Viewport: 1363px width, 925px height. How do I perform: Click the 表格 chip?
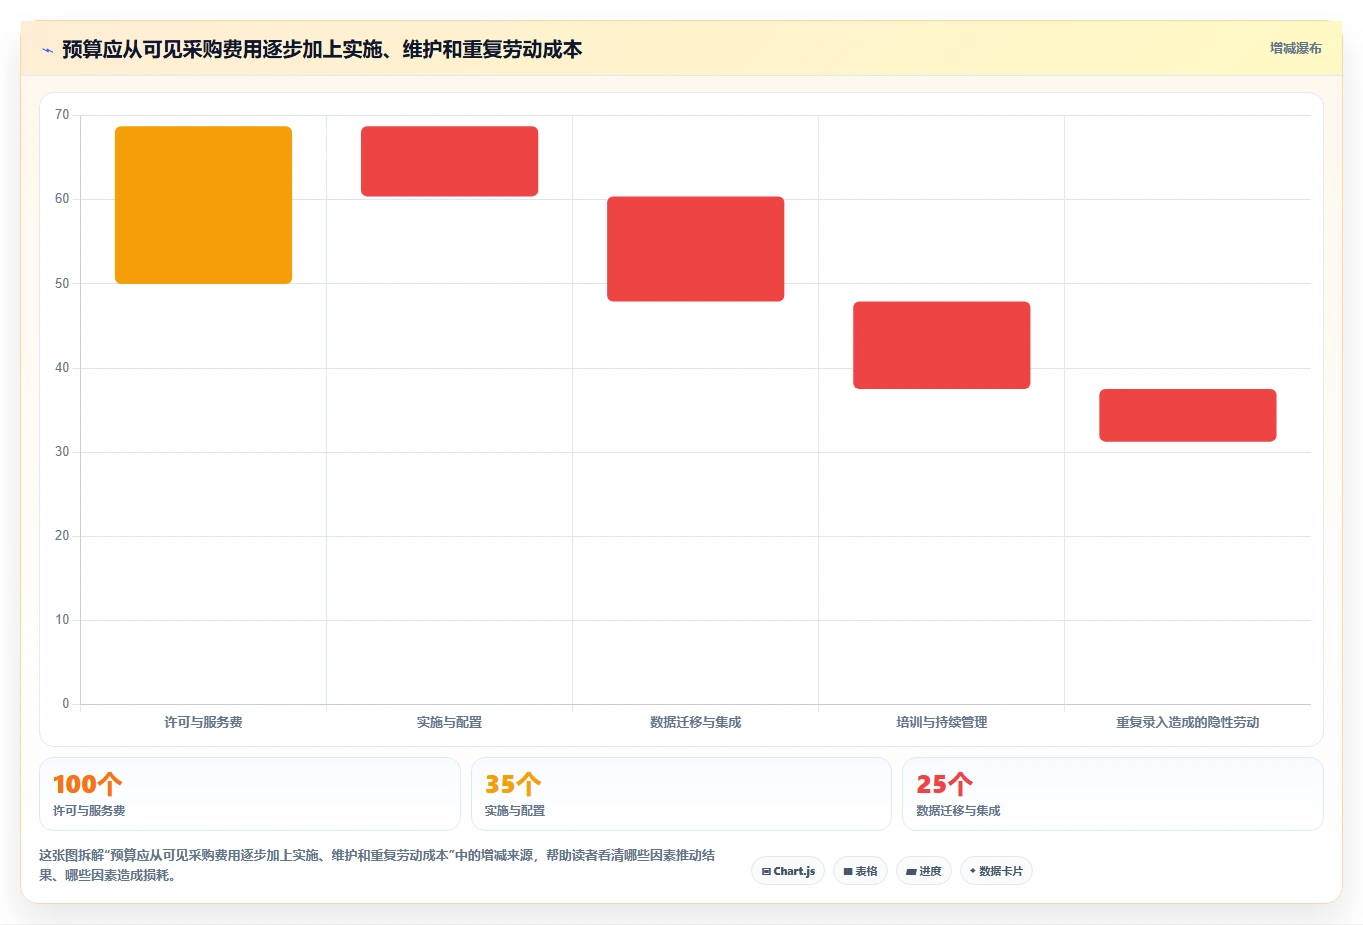(x=860, y=871)
